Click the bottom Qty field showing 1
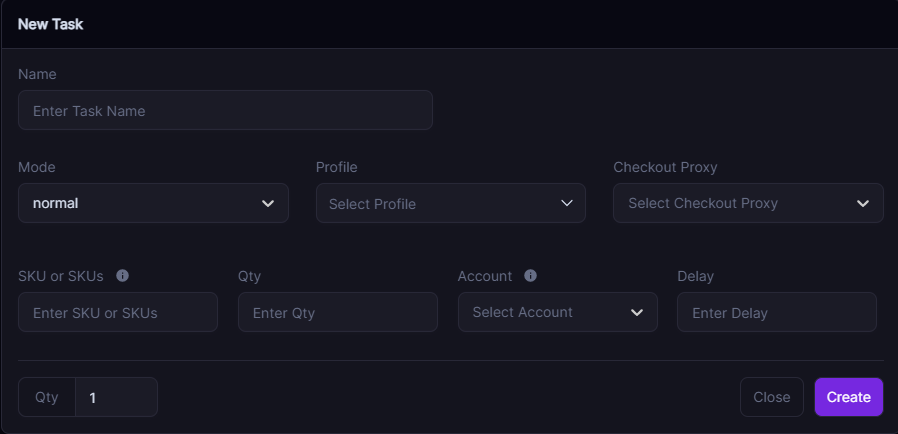Viewport: 898px width, 434px height. 116,397
